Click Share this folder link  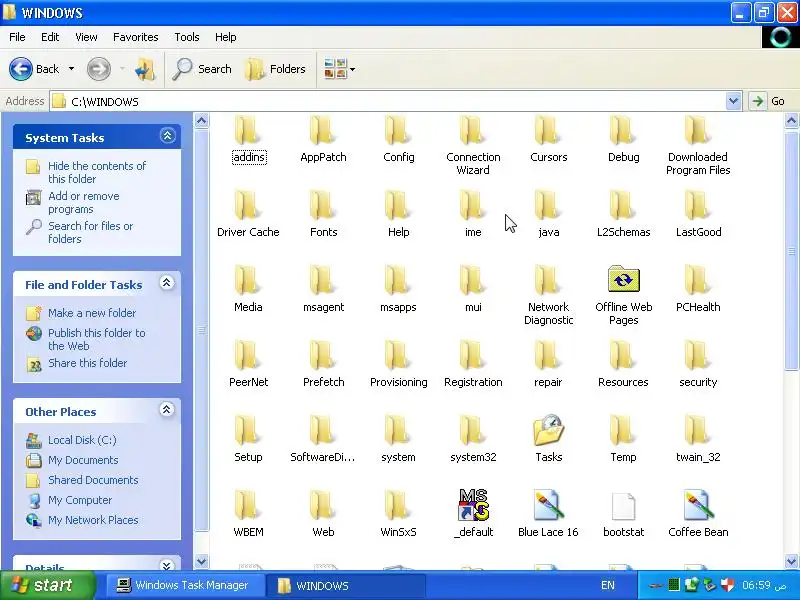click(x=87, y=363)
